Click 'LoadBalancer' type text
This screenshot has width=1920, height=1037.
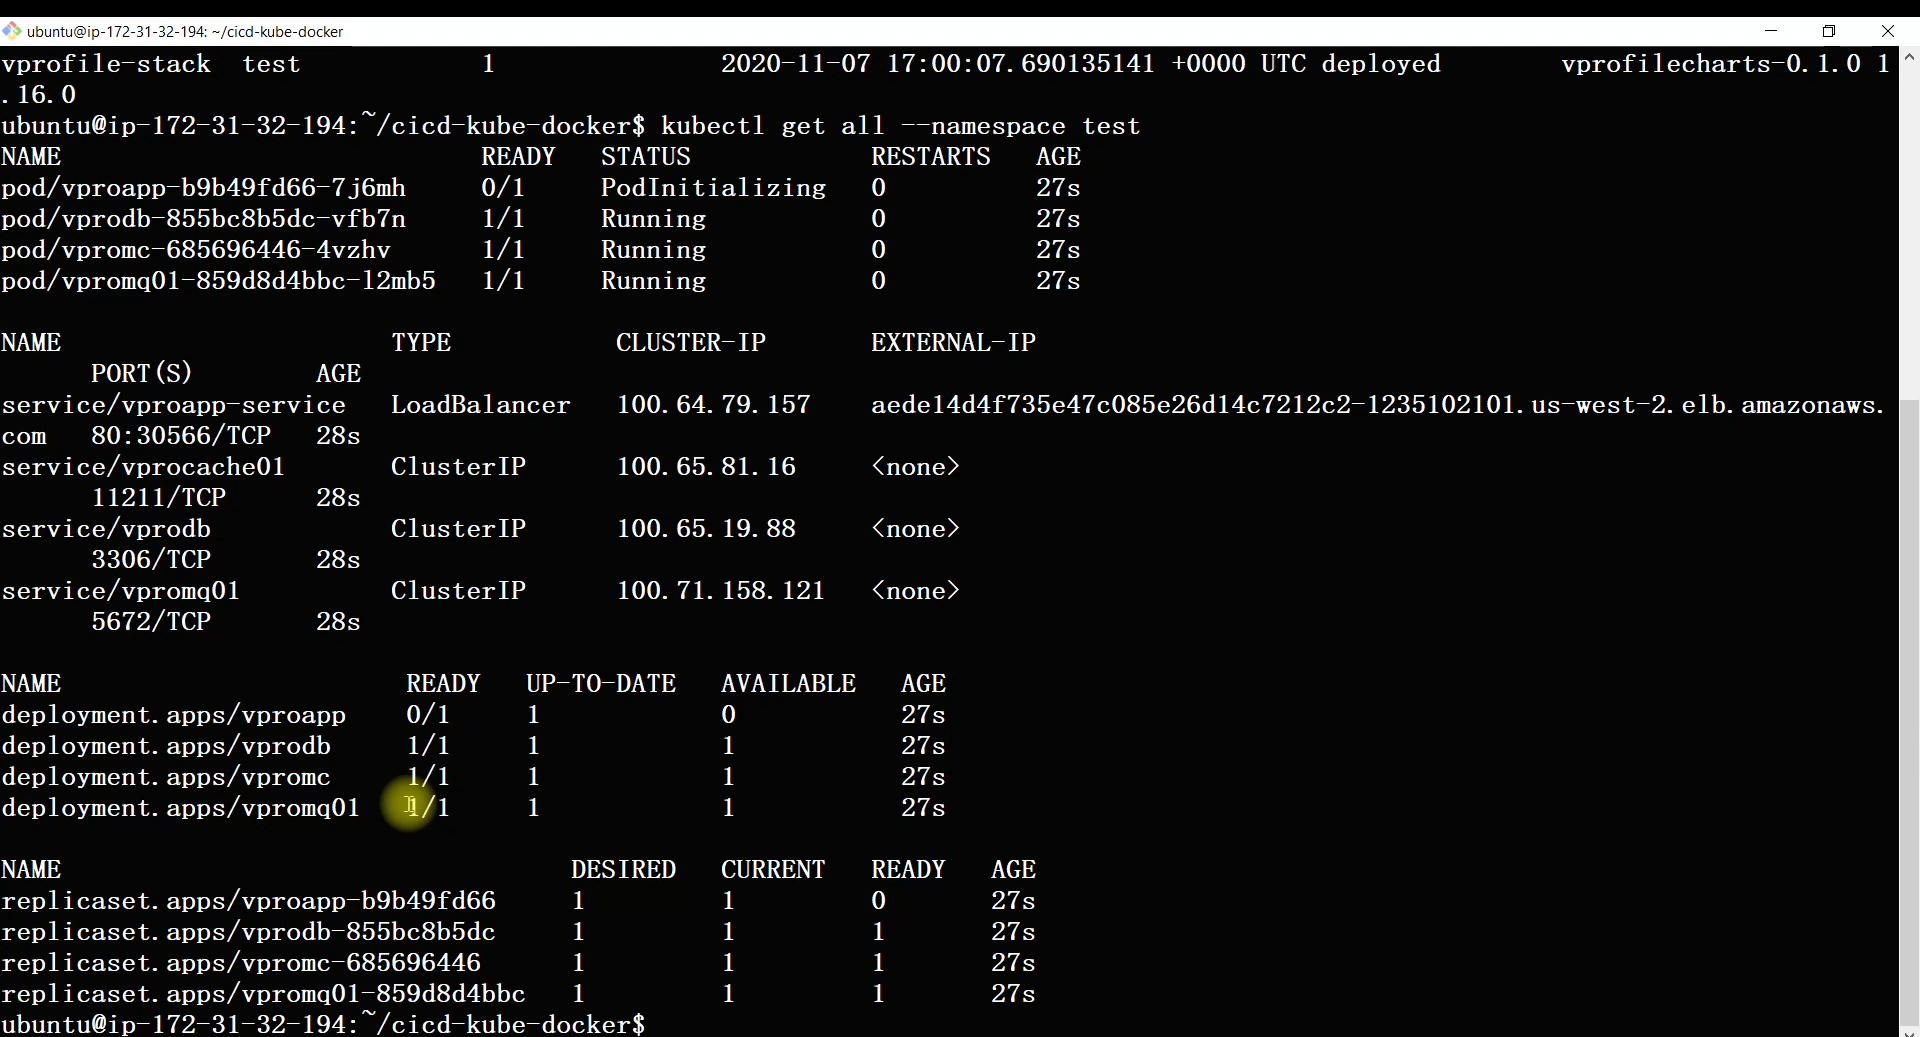[480, 405]
